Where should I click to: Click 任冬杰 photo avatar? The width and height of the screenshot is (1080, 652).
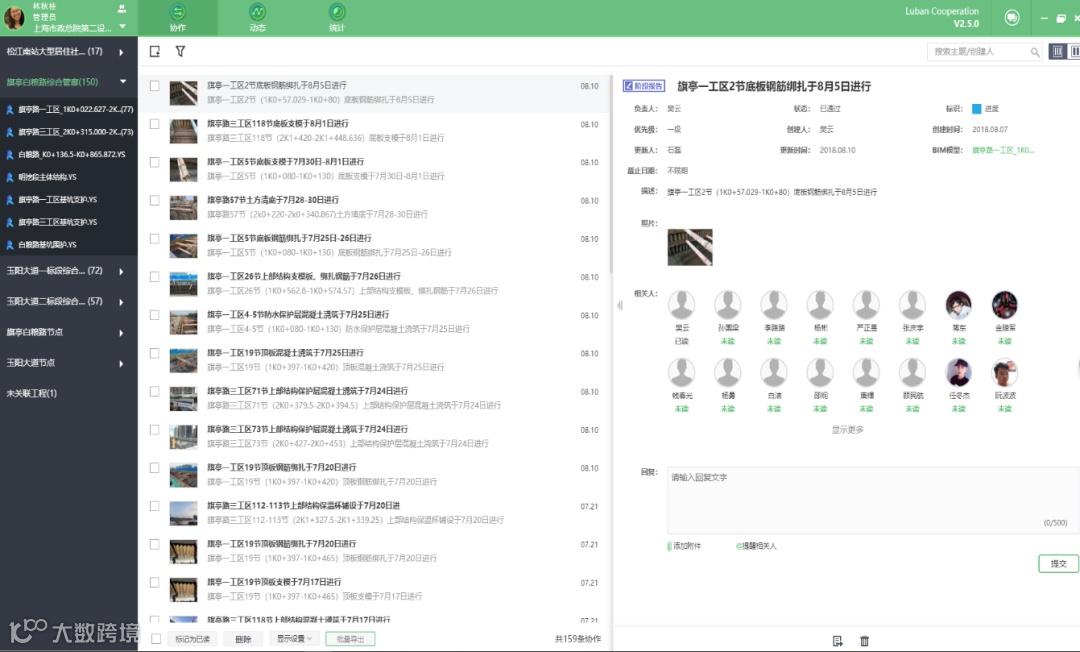click(959, 372)
